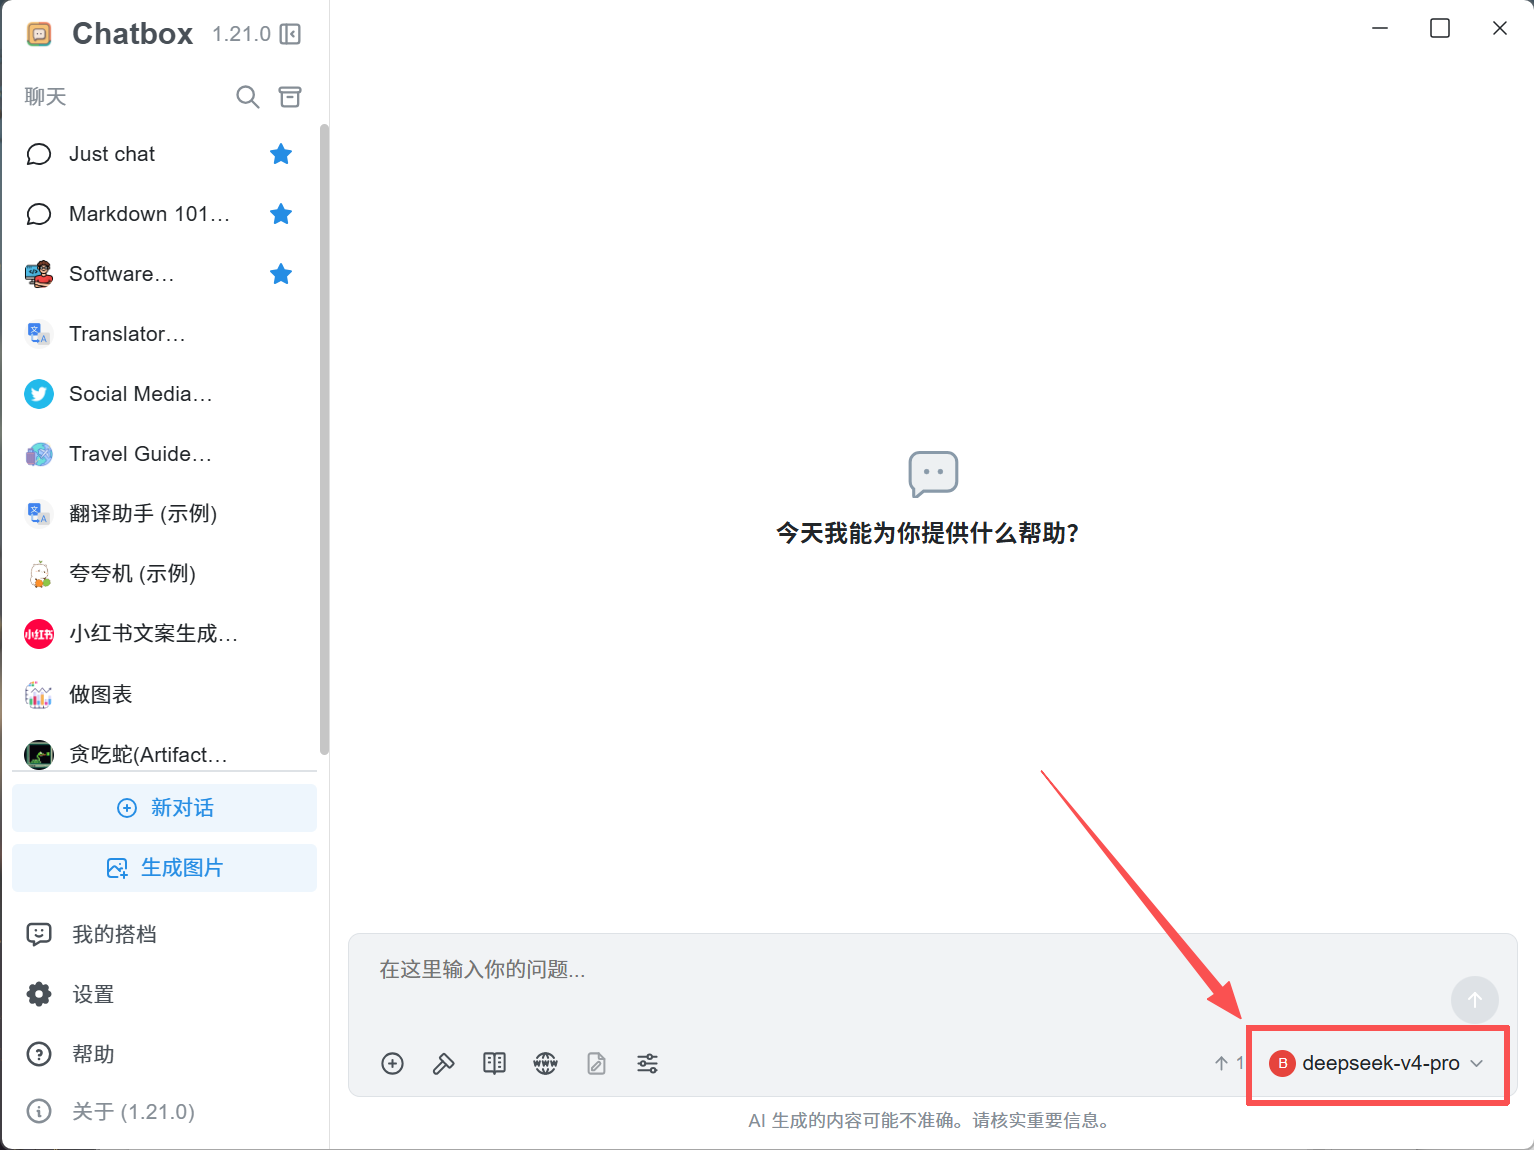Click the plus attachment icon in the input bar
The height and width of the screenshot is (1150, 1534).
(x=393, y=1063)
